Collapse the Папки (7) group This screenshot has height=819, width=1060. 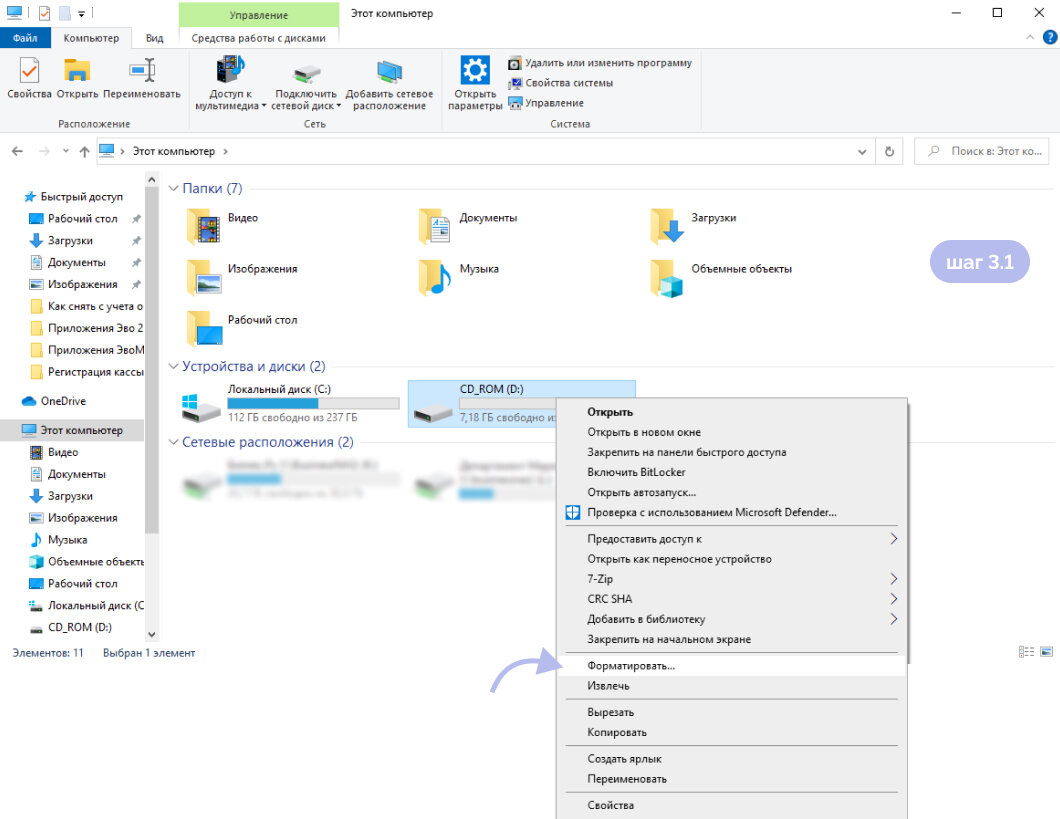coord(174,189)
